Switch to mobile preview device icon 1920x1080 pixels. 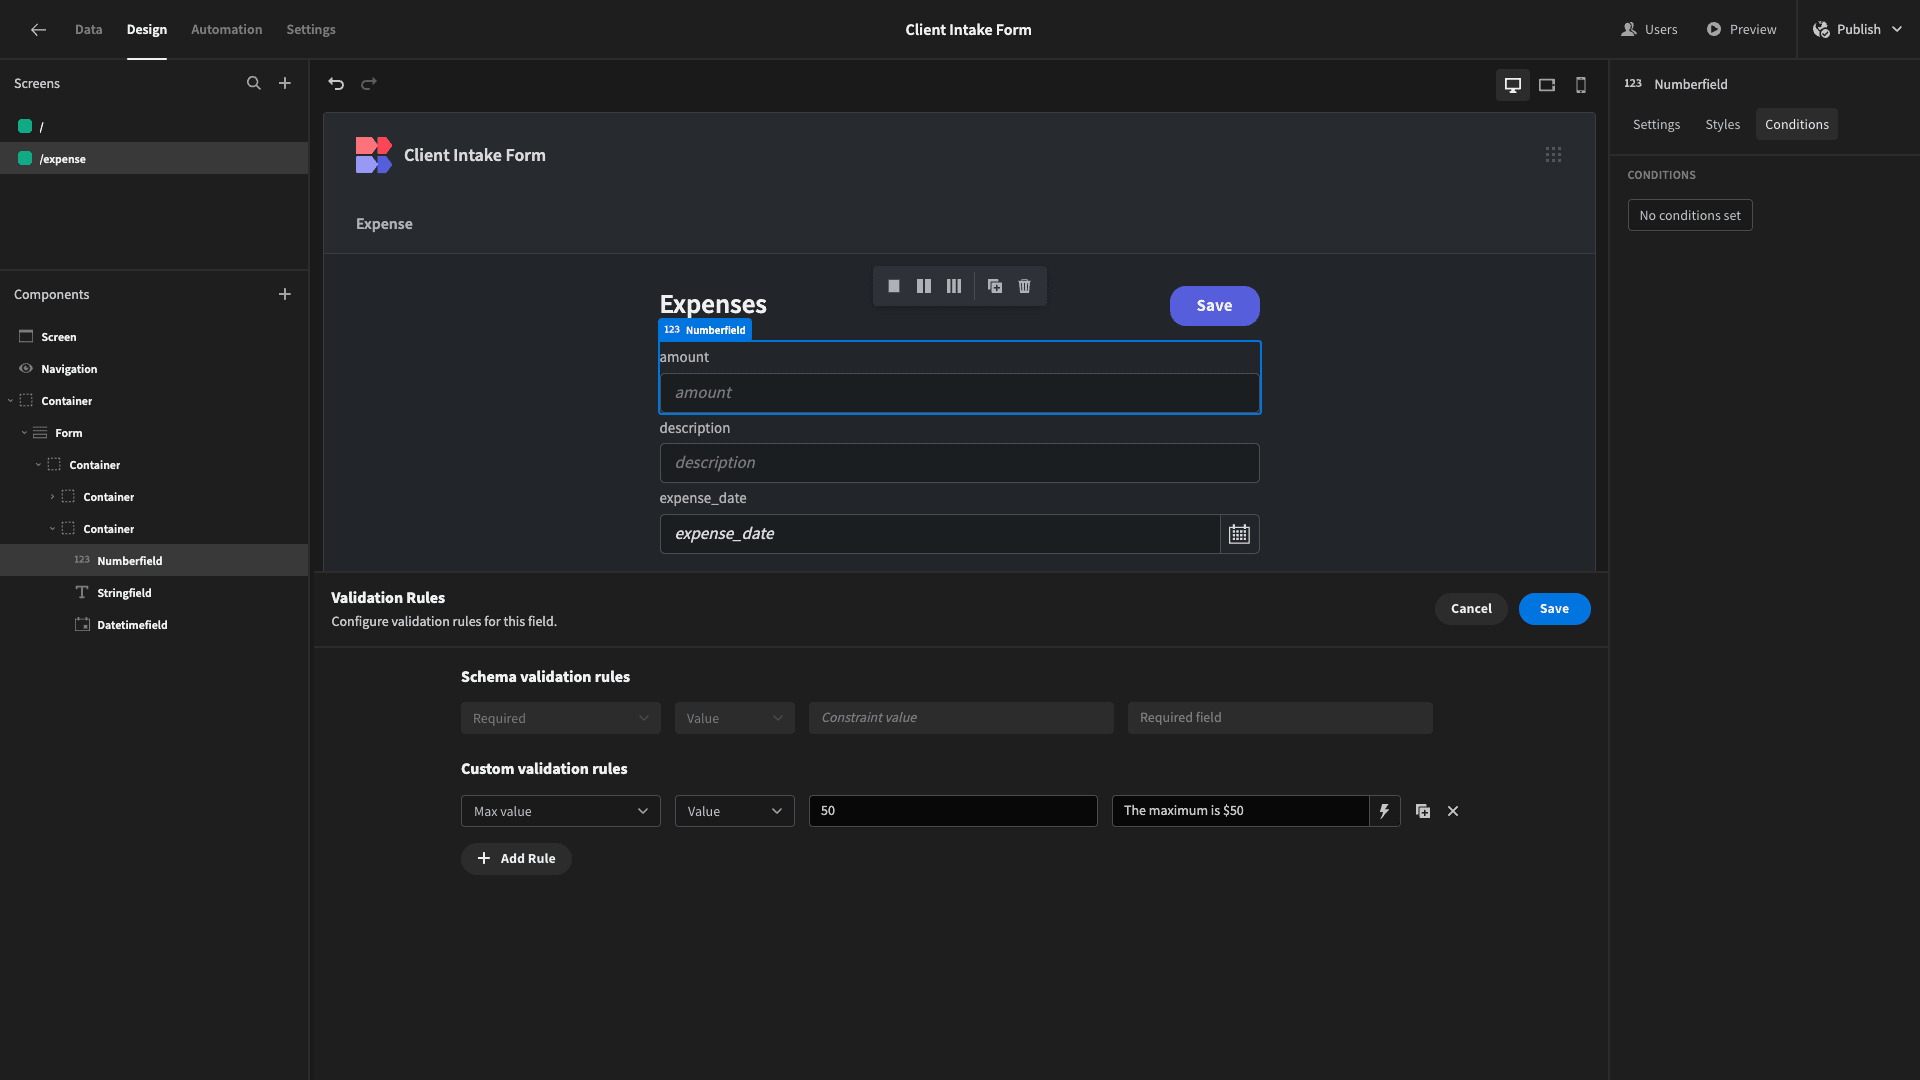[x=1581, y=85]
